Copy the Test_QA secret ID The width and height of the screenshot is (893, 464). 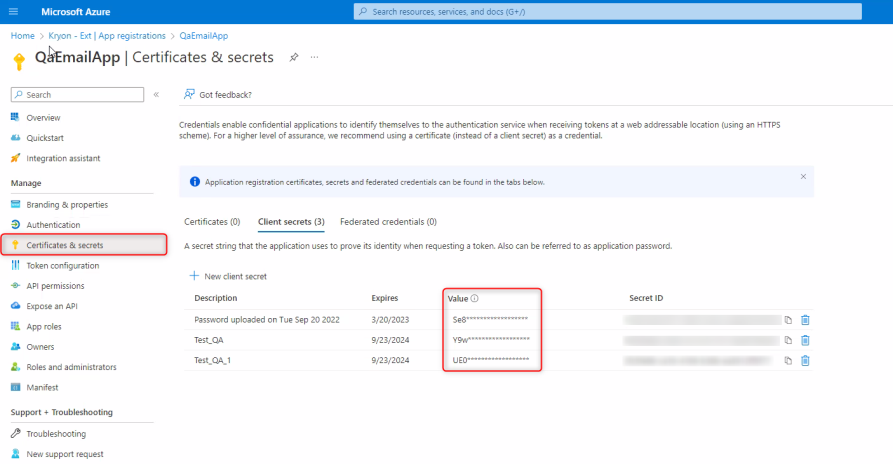[788, 340]
